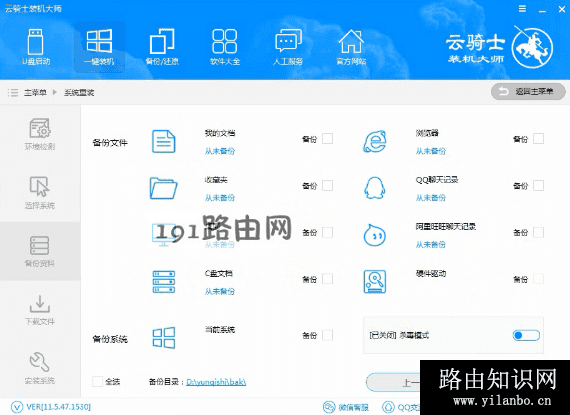The width and height of the screenshot is (570, 415).
Task: Check the 备份 box for C盘文档
Action: click(328, 279)
